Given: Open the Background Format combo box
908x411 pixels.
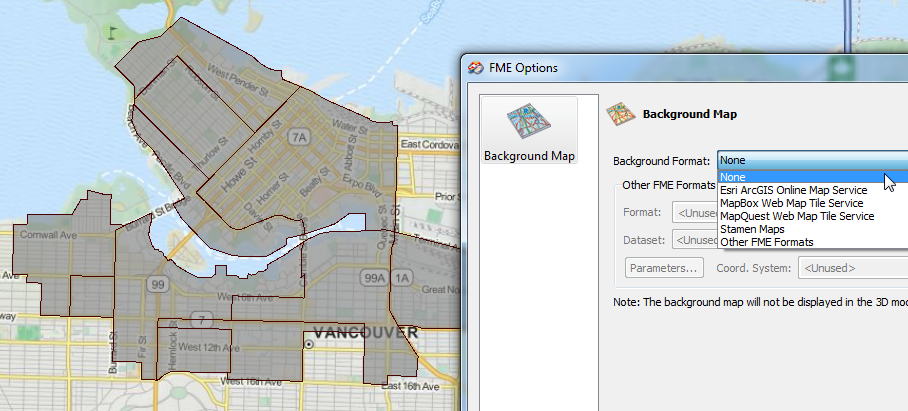Looking at the screenshot, I should (x=812, y=160).
